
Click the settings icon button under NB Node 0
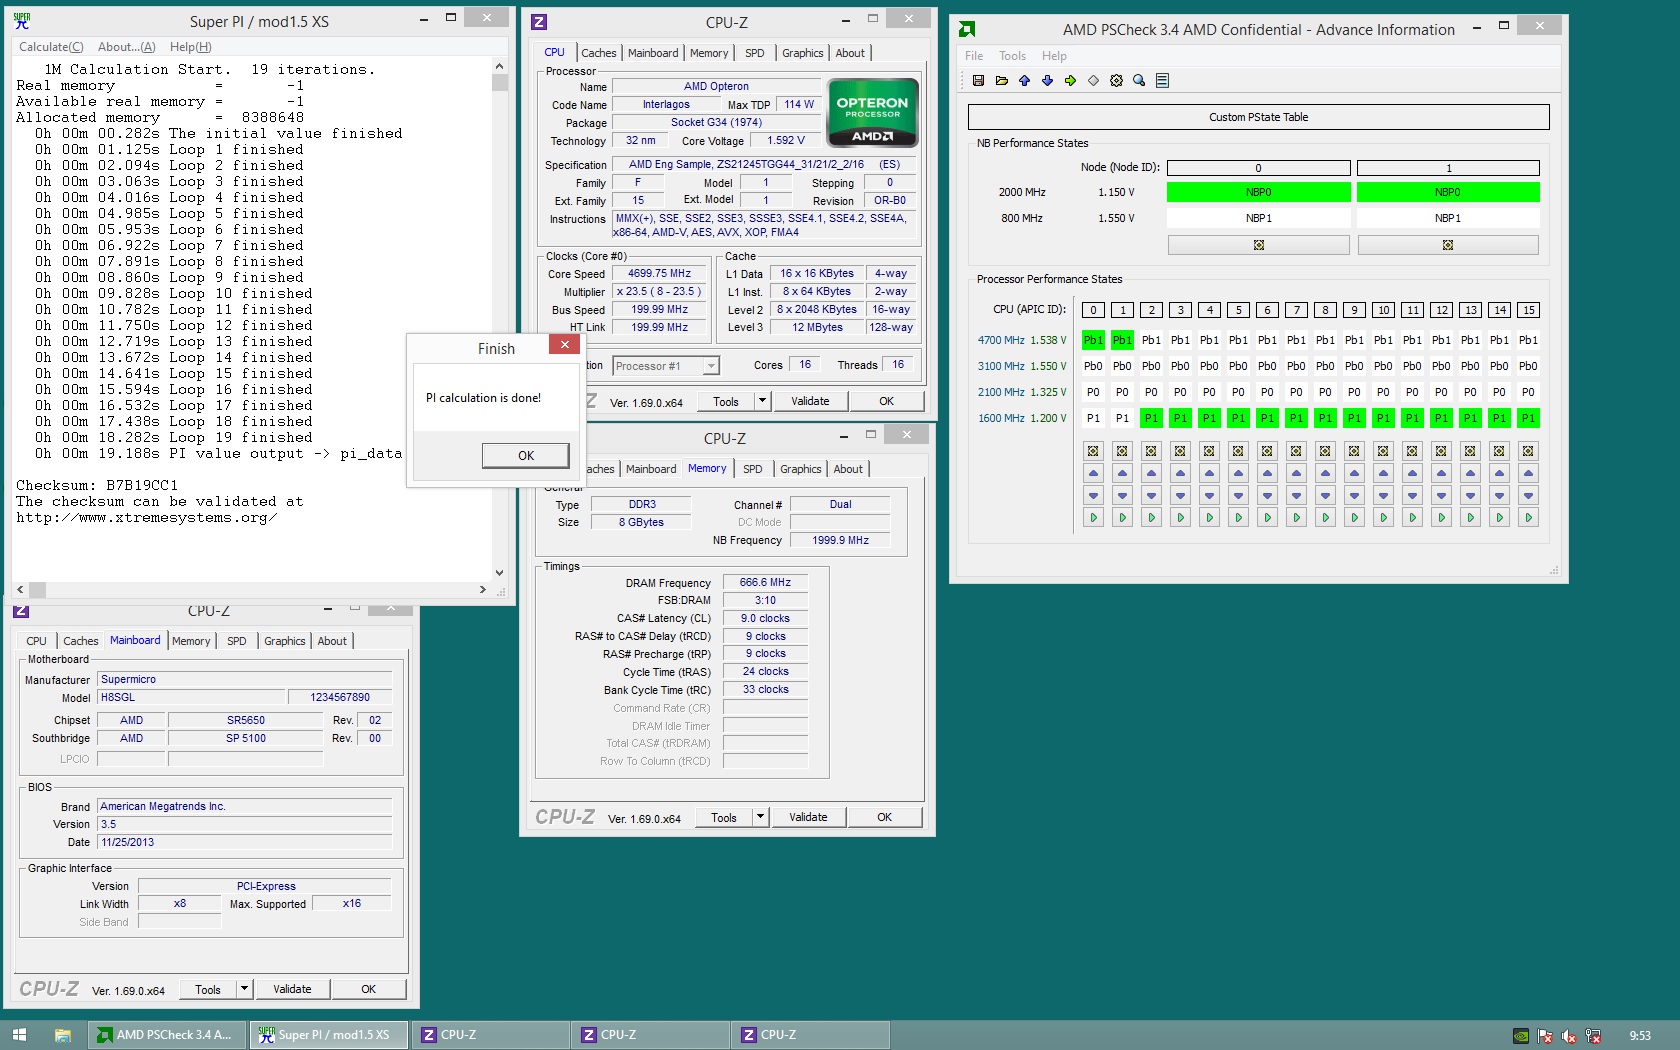coord(1259,245)
